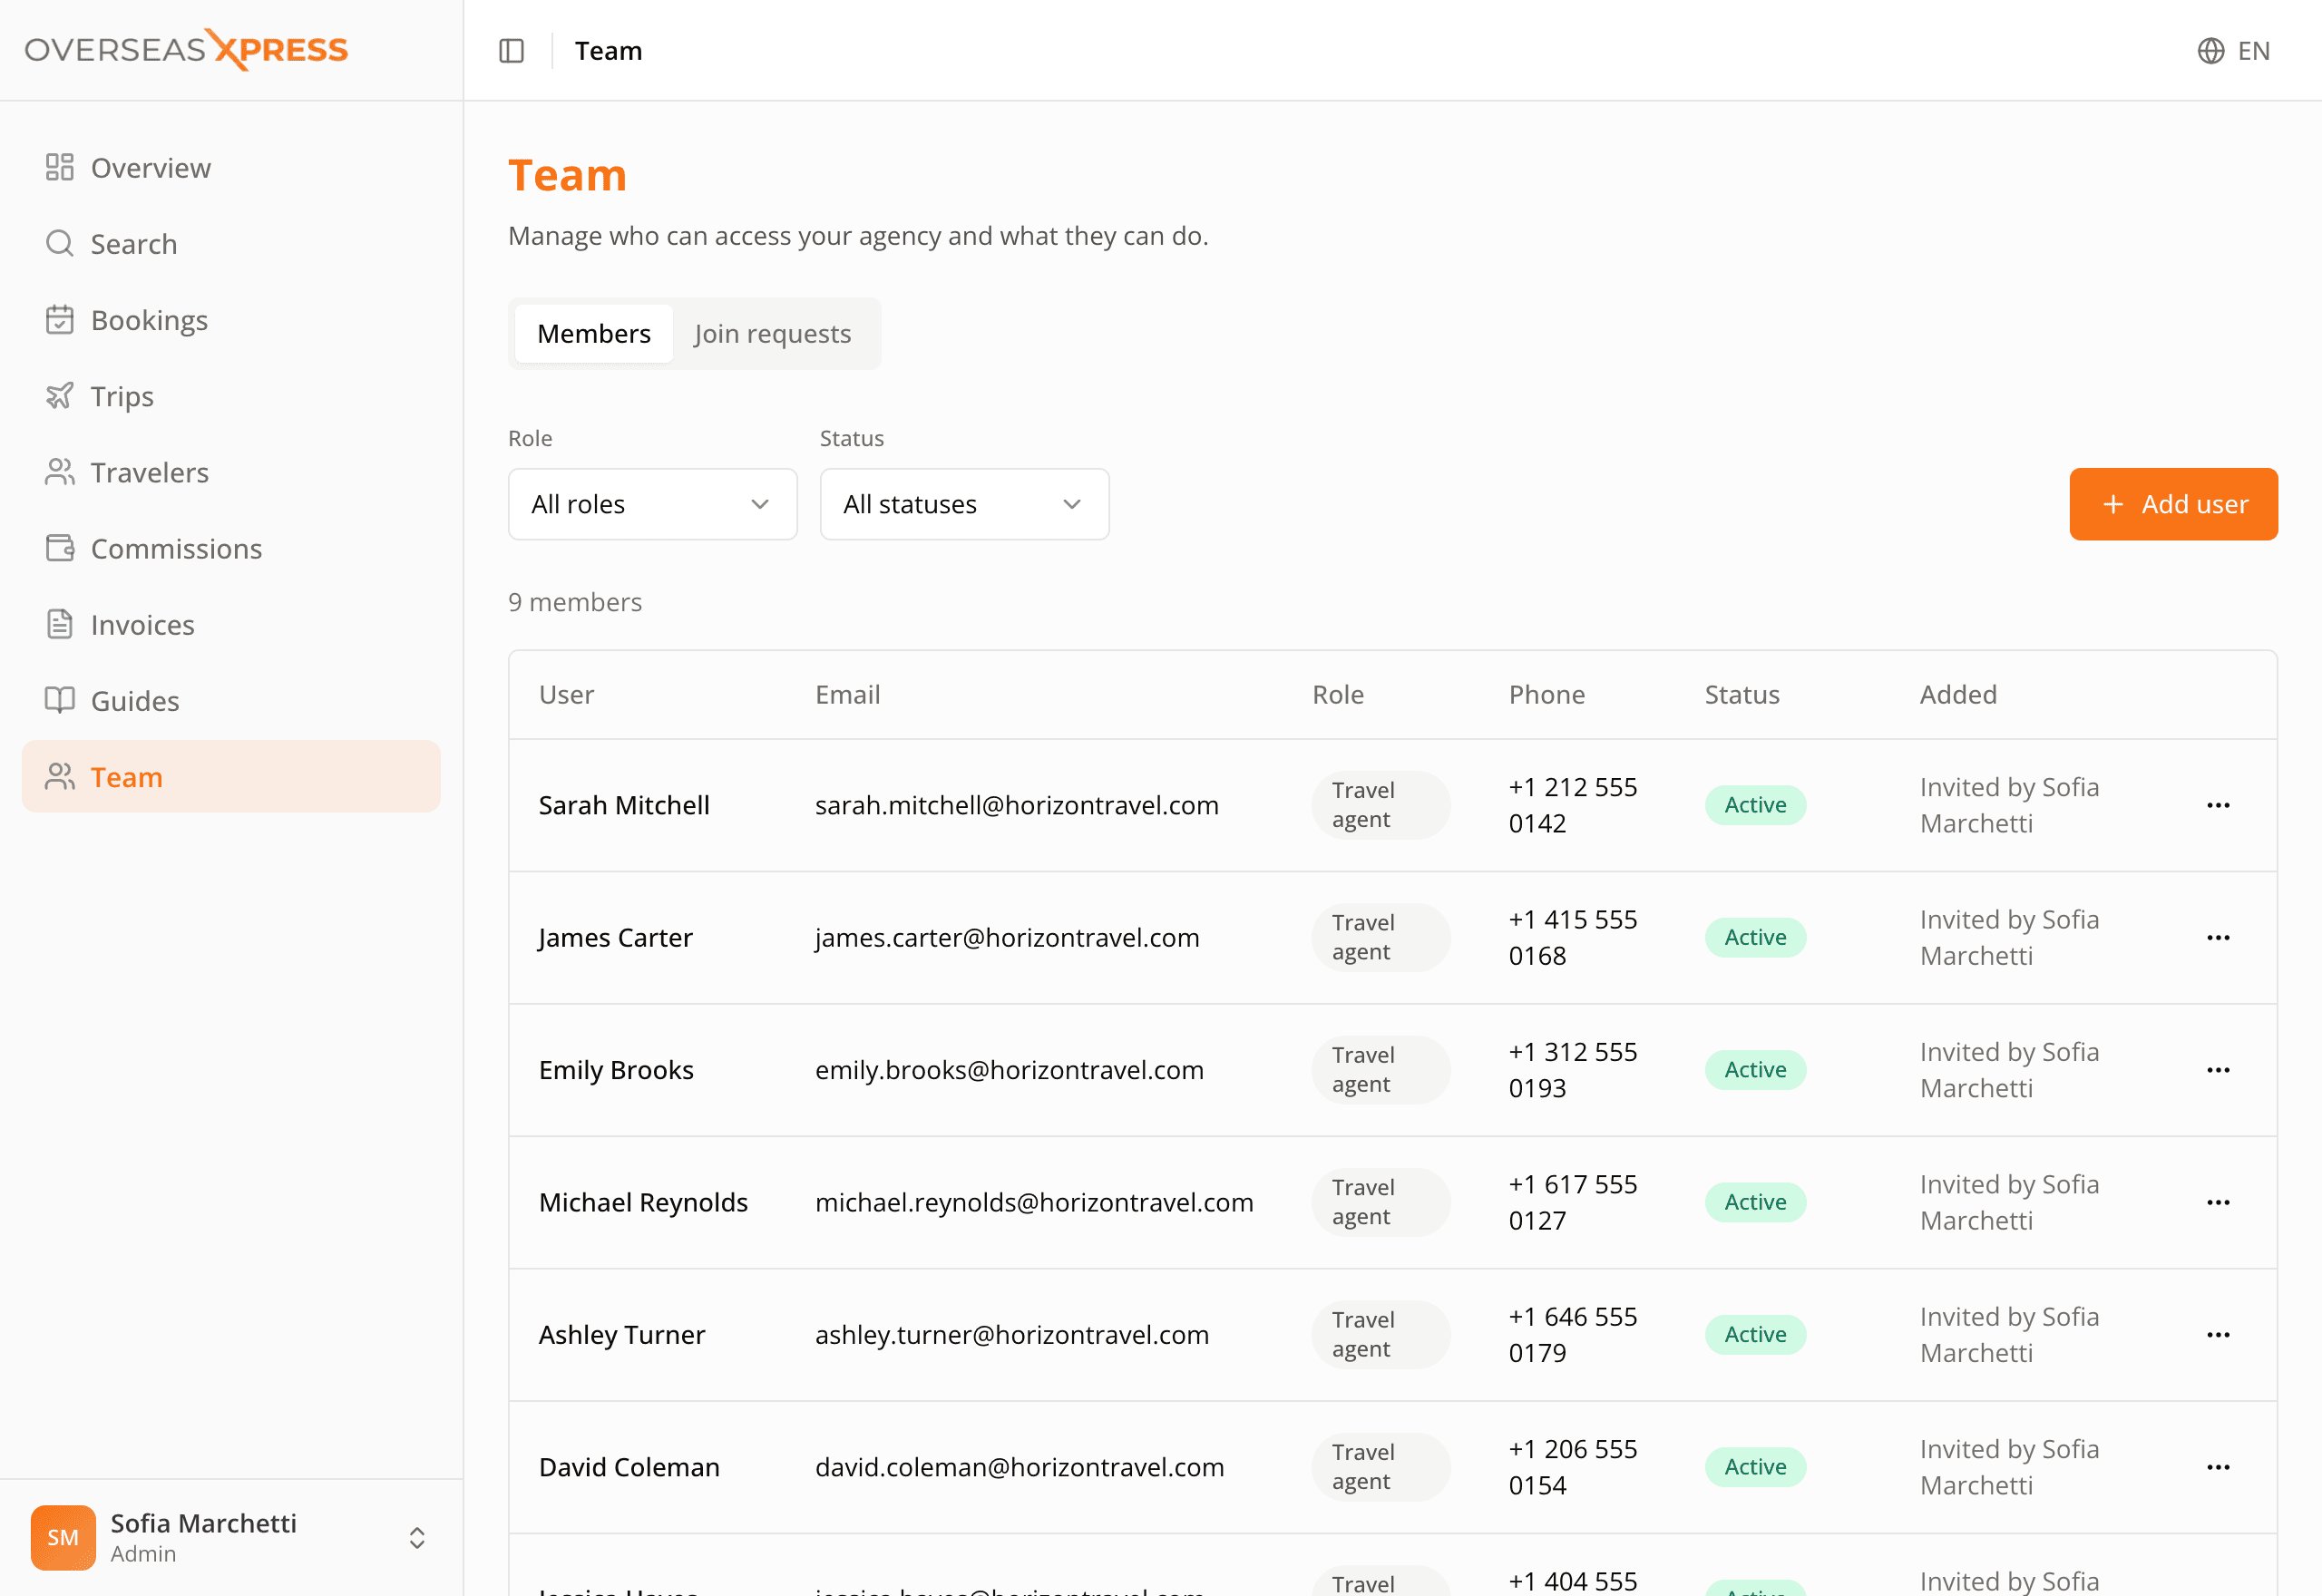Image resolution: width=2322 pixels, height=1596 pixels.
Task: Open actions menu for Sarah Mitchell
Action: pyautogui.click(x=2218, y=806)
